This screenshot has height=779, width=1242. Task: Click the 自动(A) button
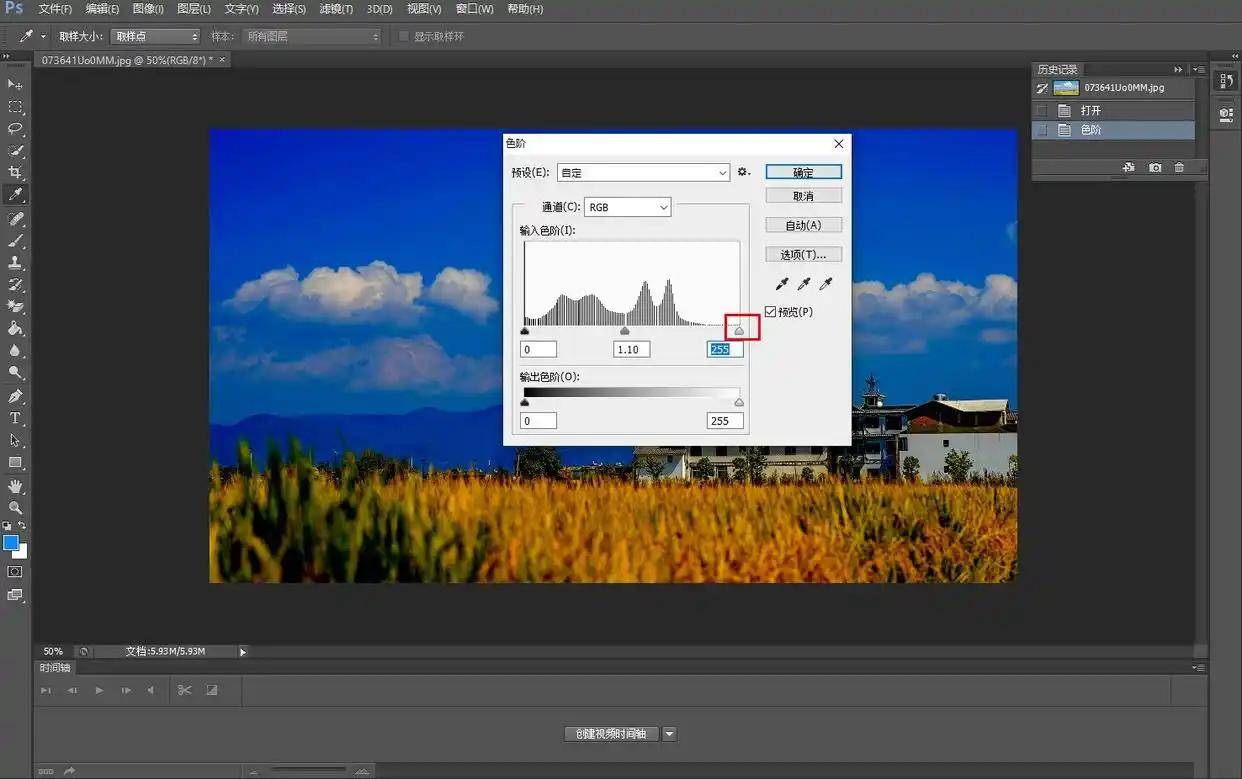tap(804, 225)
